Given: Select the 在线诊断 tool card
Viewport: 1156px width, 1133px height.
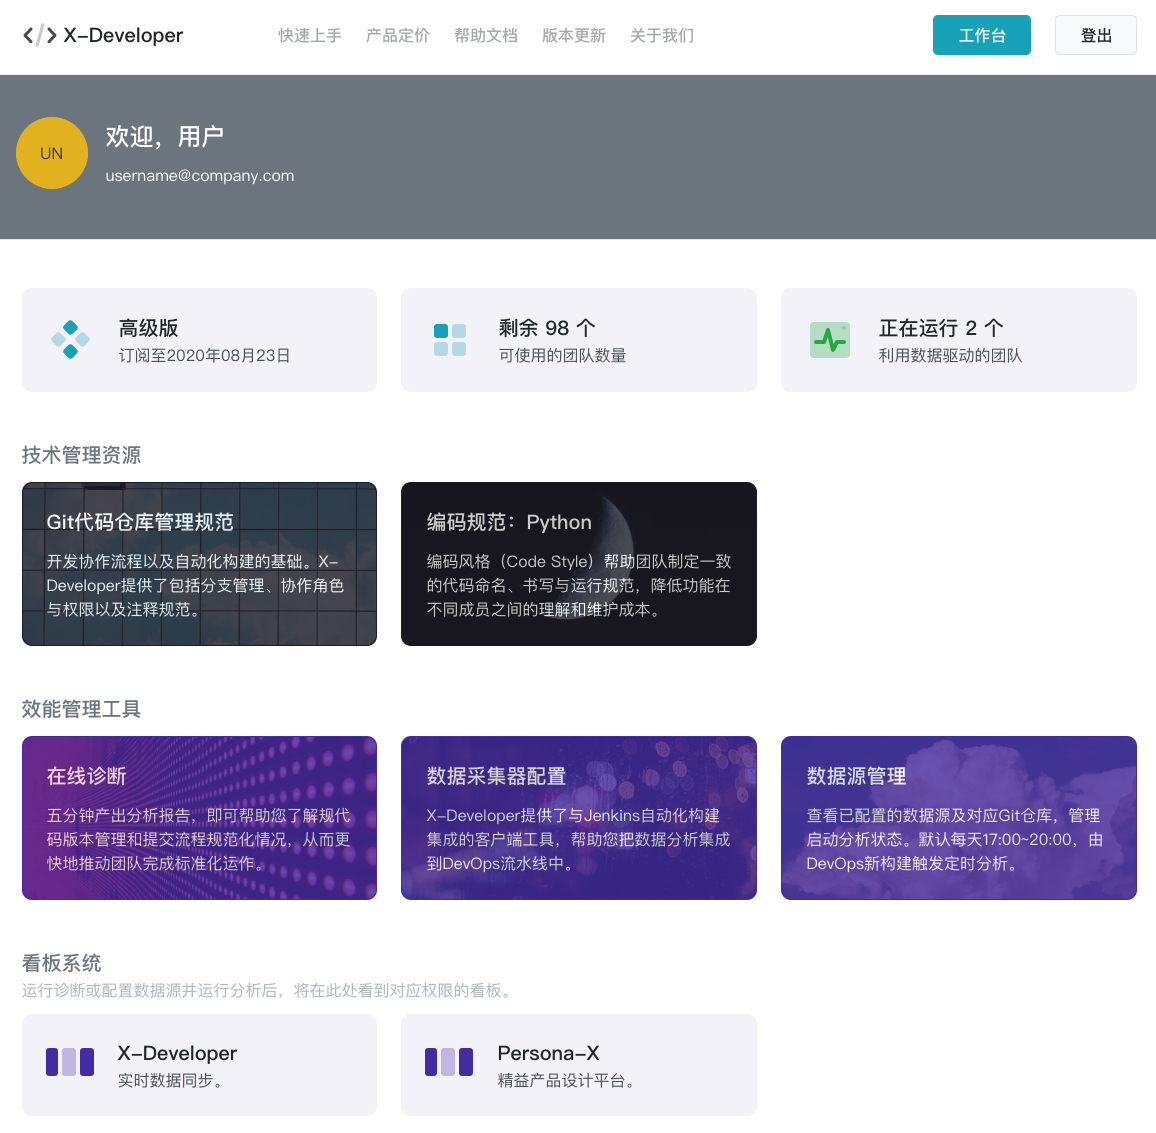Looking at the screenshot, I should (199, 817).
